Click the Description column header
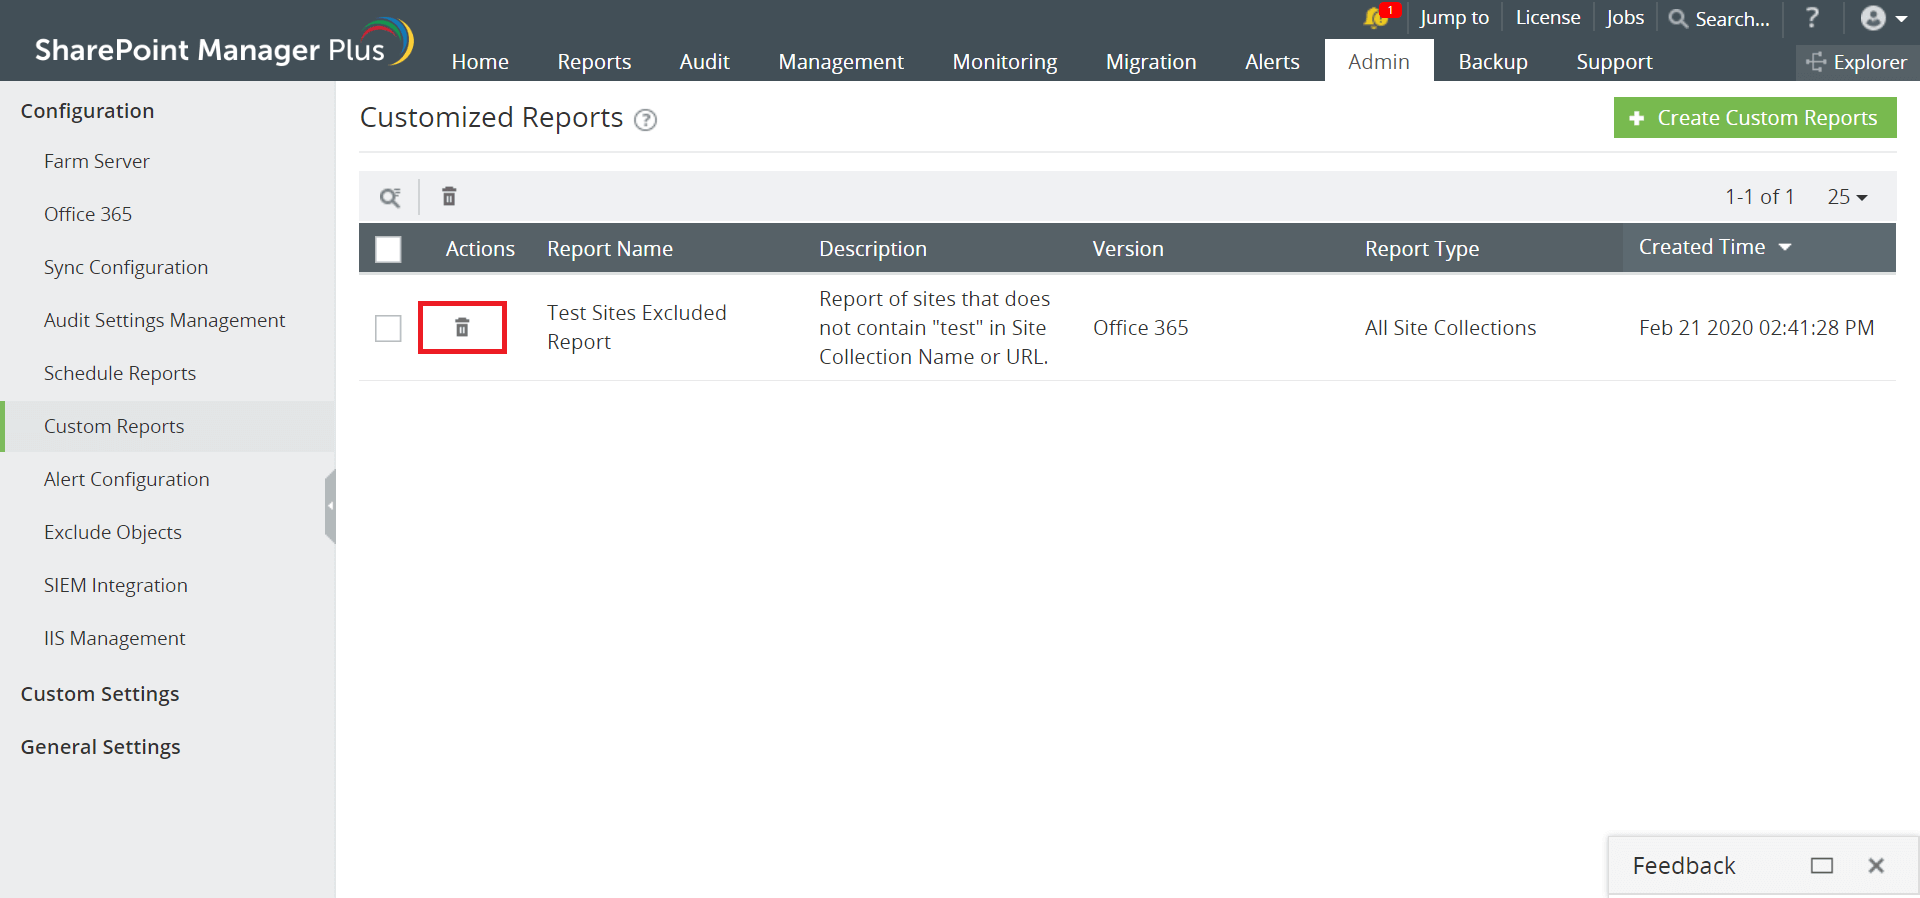The image size is (1920, 898). [x=873, y=249]
